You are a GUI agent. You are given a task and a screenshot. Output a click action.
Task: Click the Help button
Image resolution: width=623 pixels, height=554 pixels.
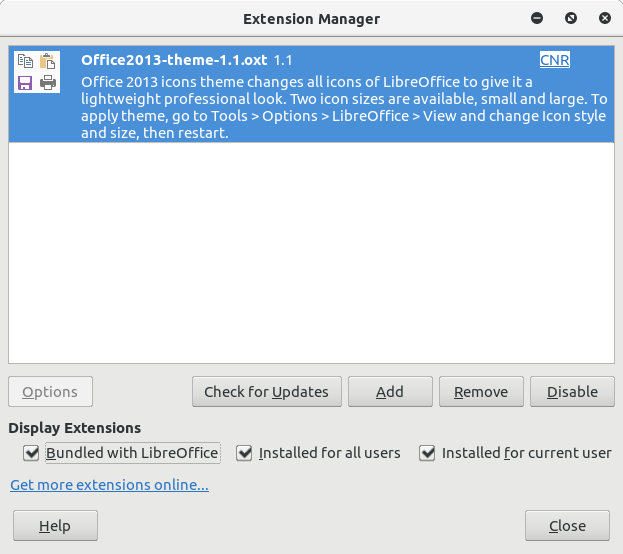point(55,526)
